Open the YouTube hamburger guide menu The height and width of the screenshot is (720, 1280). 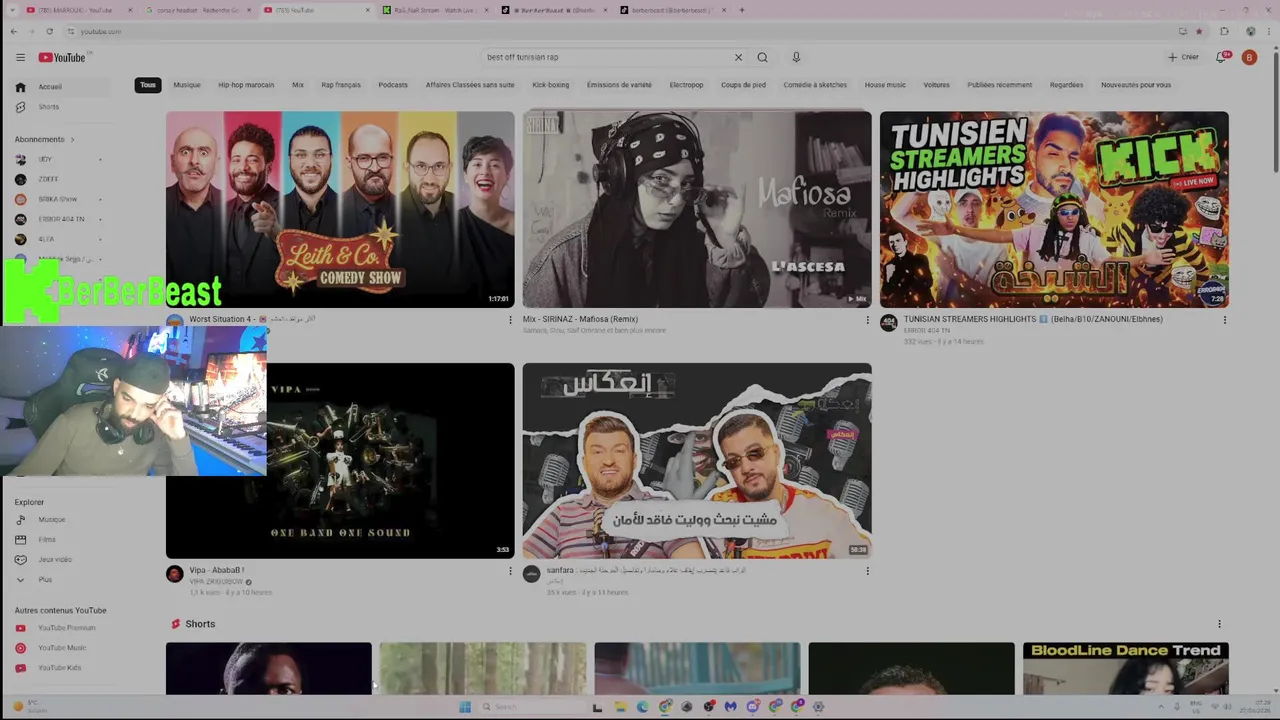20,57
